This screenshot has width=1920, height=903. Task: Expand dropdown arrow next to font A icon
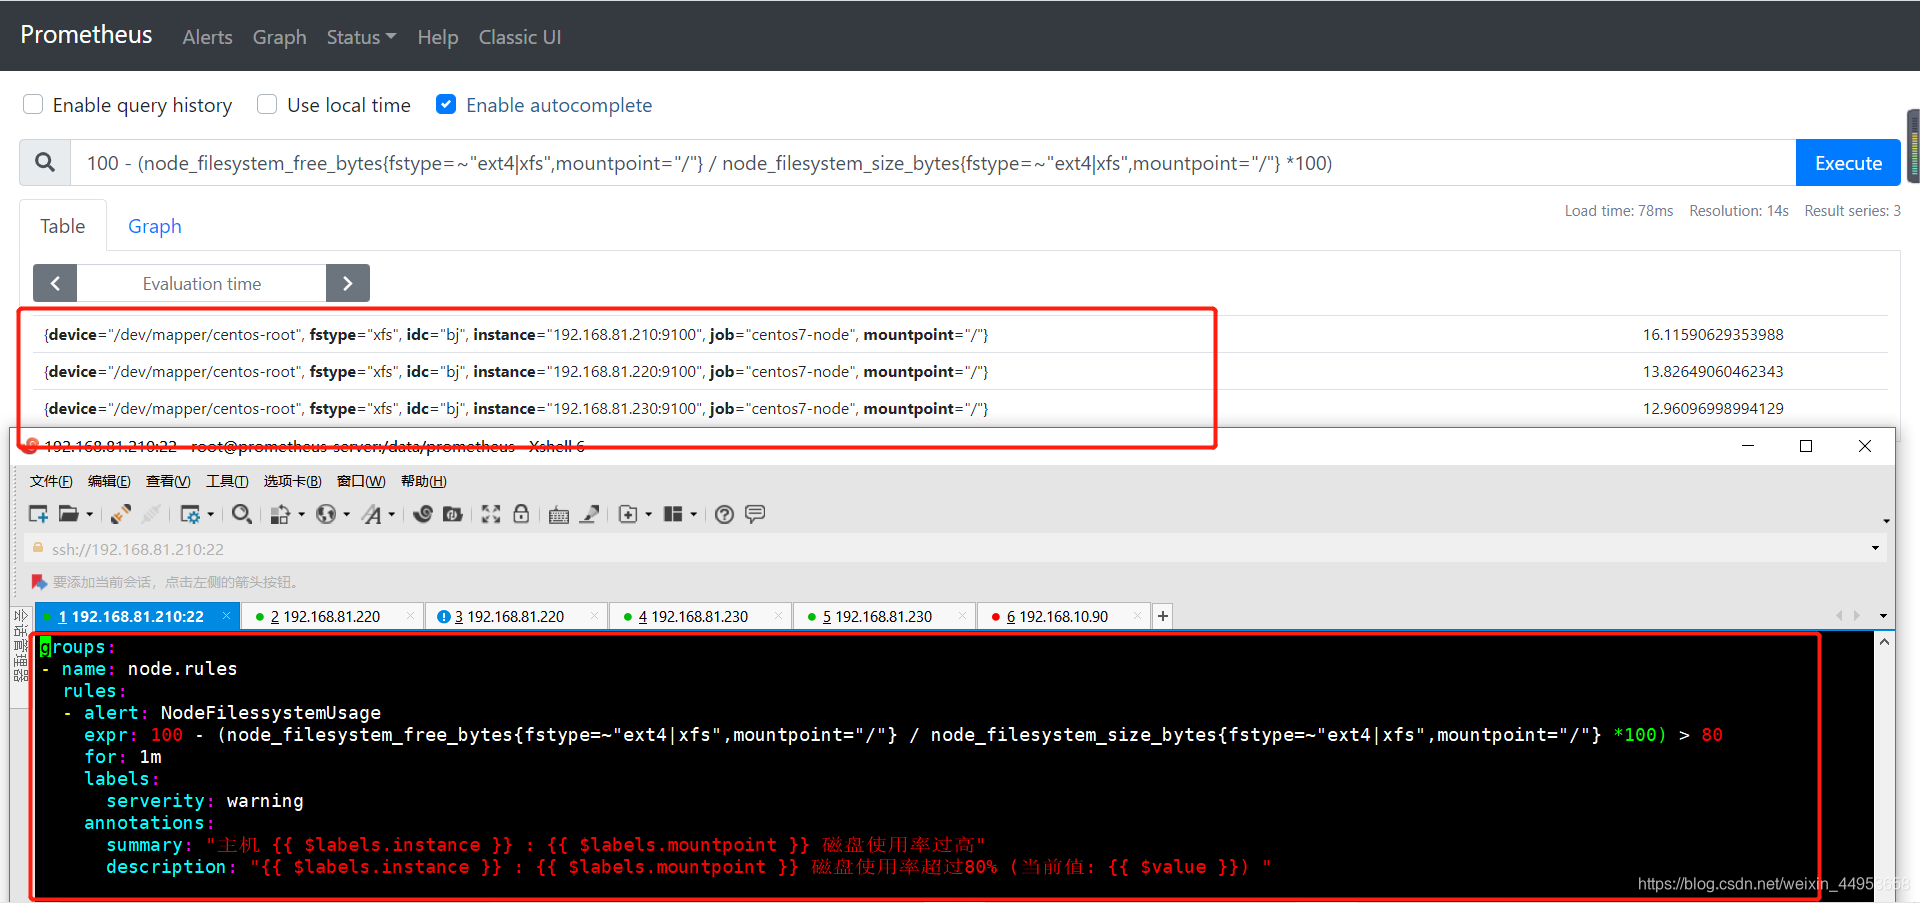[x=392, y=514]
